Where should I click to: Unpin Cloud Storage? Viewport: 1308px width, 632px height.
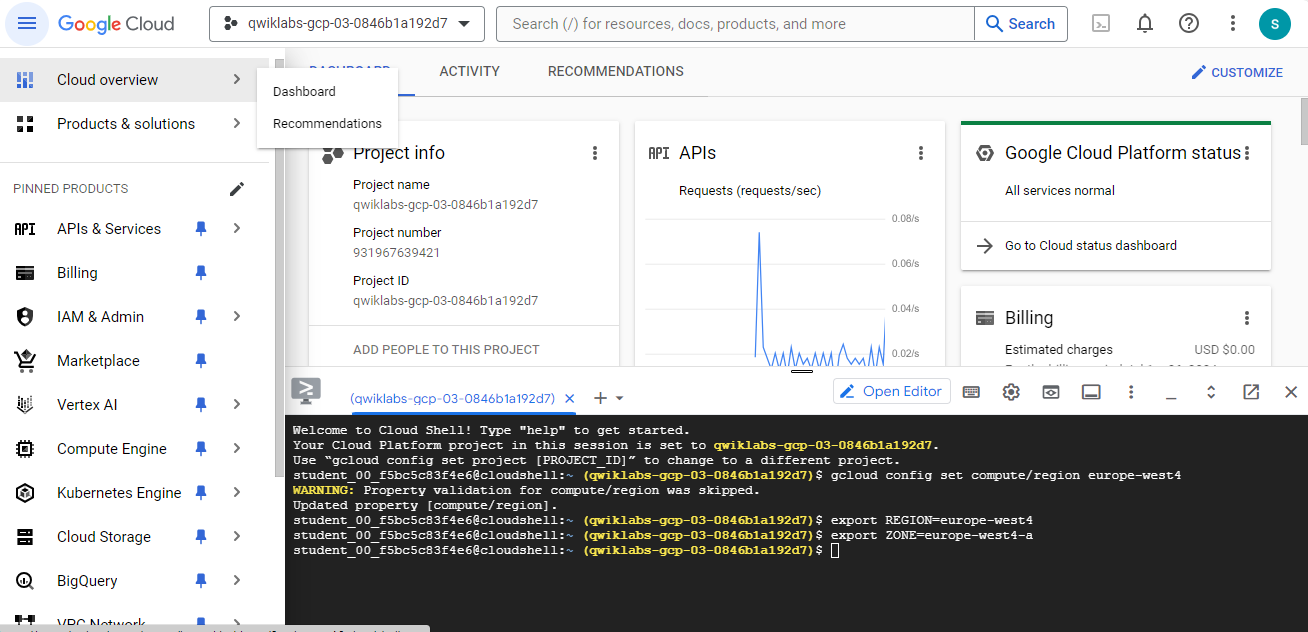[x=201, y=537]
